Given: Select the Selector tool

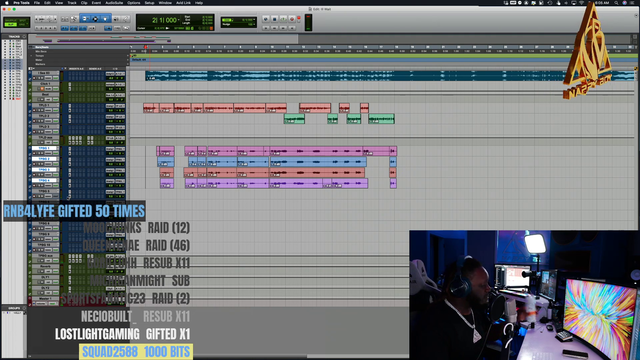Looking at the screenshot, I should click(95, 19).
